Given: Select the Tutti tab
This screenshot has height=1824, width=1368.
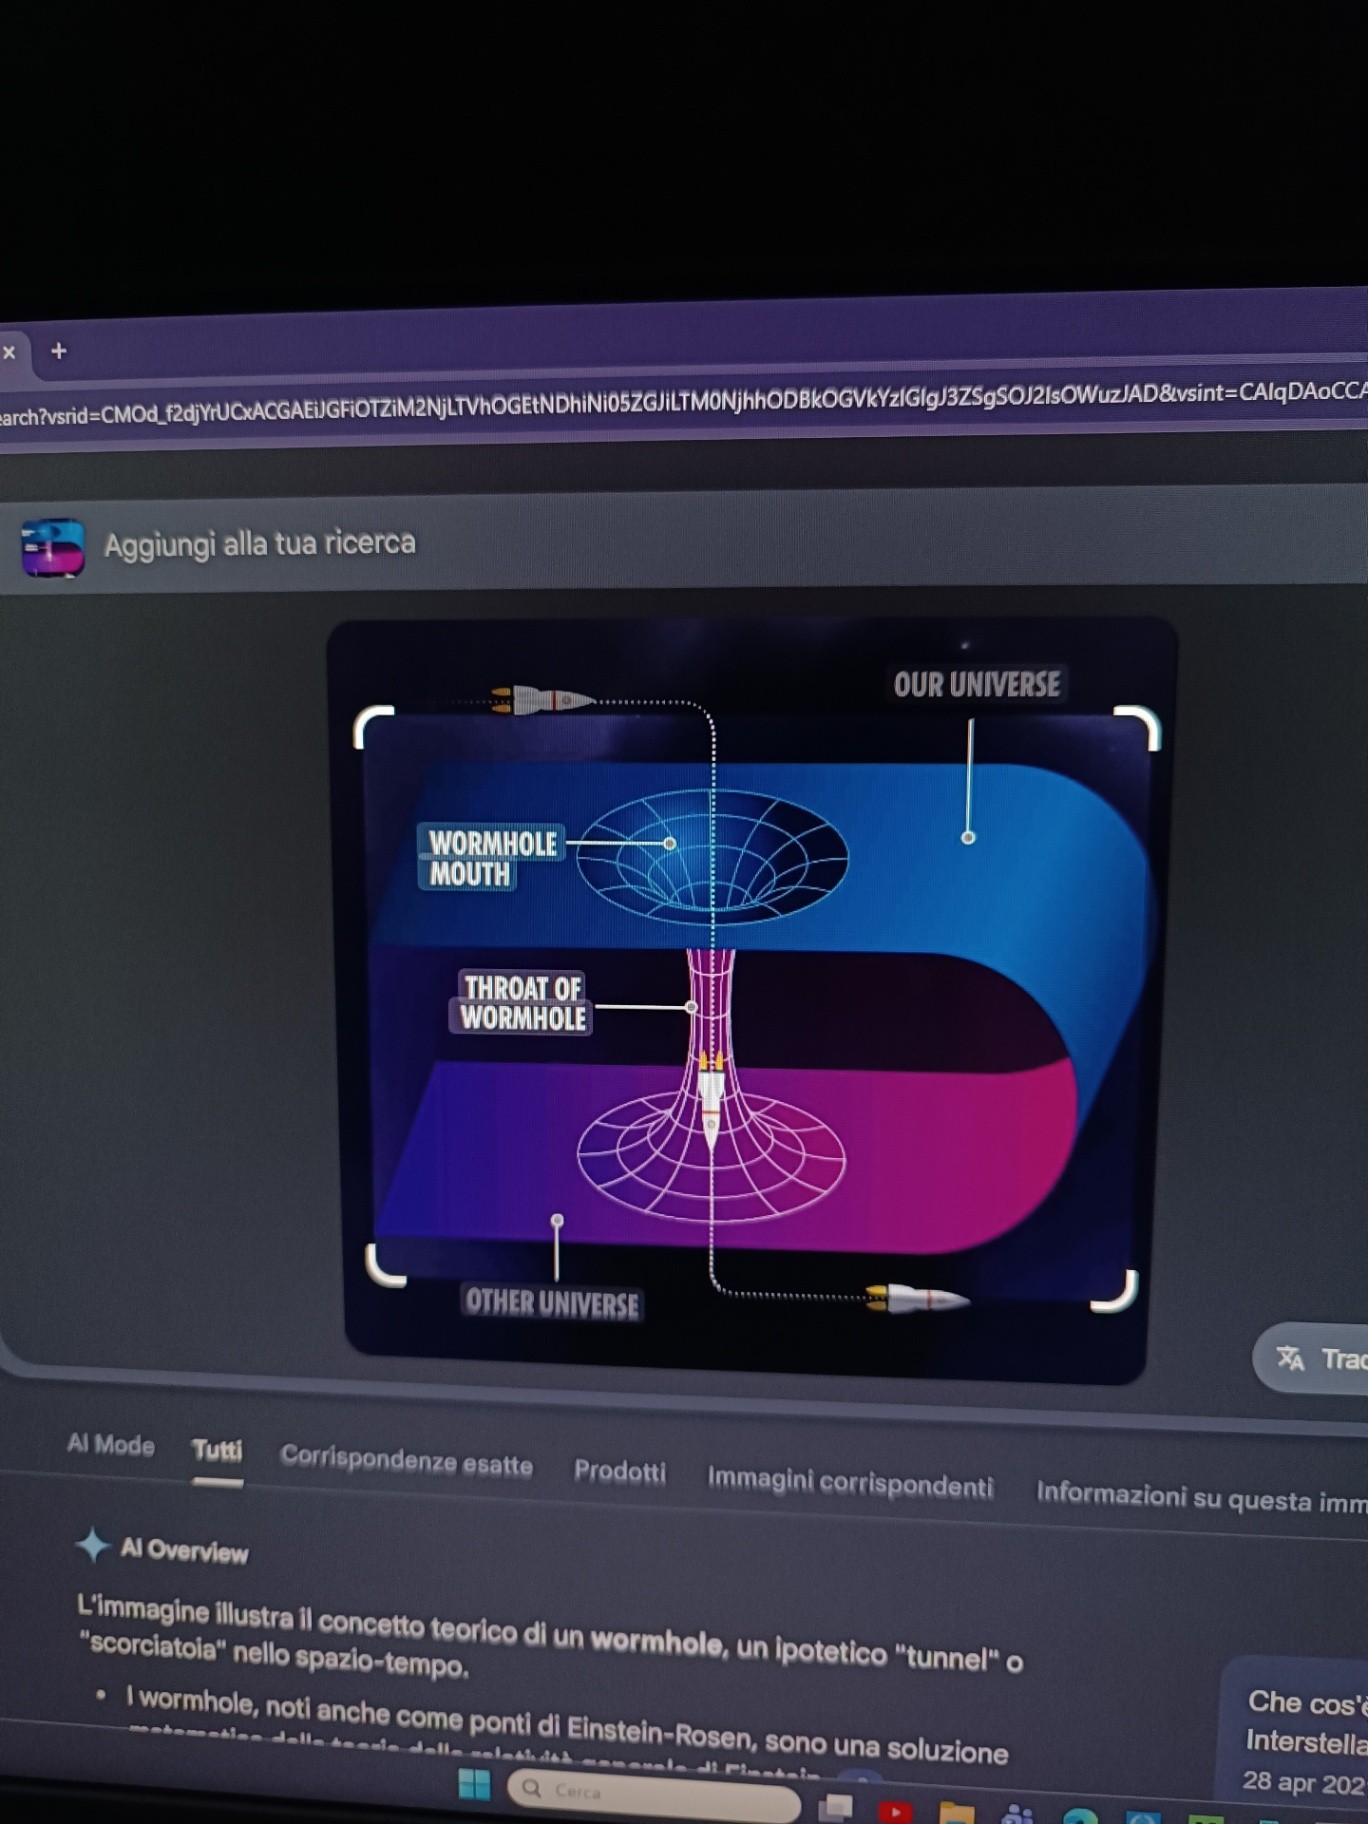Looking at the screenshot, I should pyautogui.click(x=217, y=1451).
